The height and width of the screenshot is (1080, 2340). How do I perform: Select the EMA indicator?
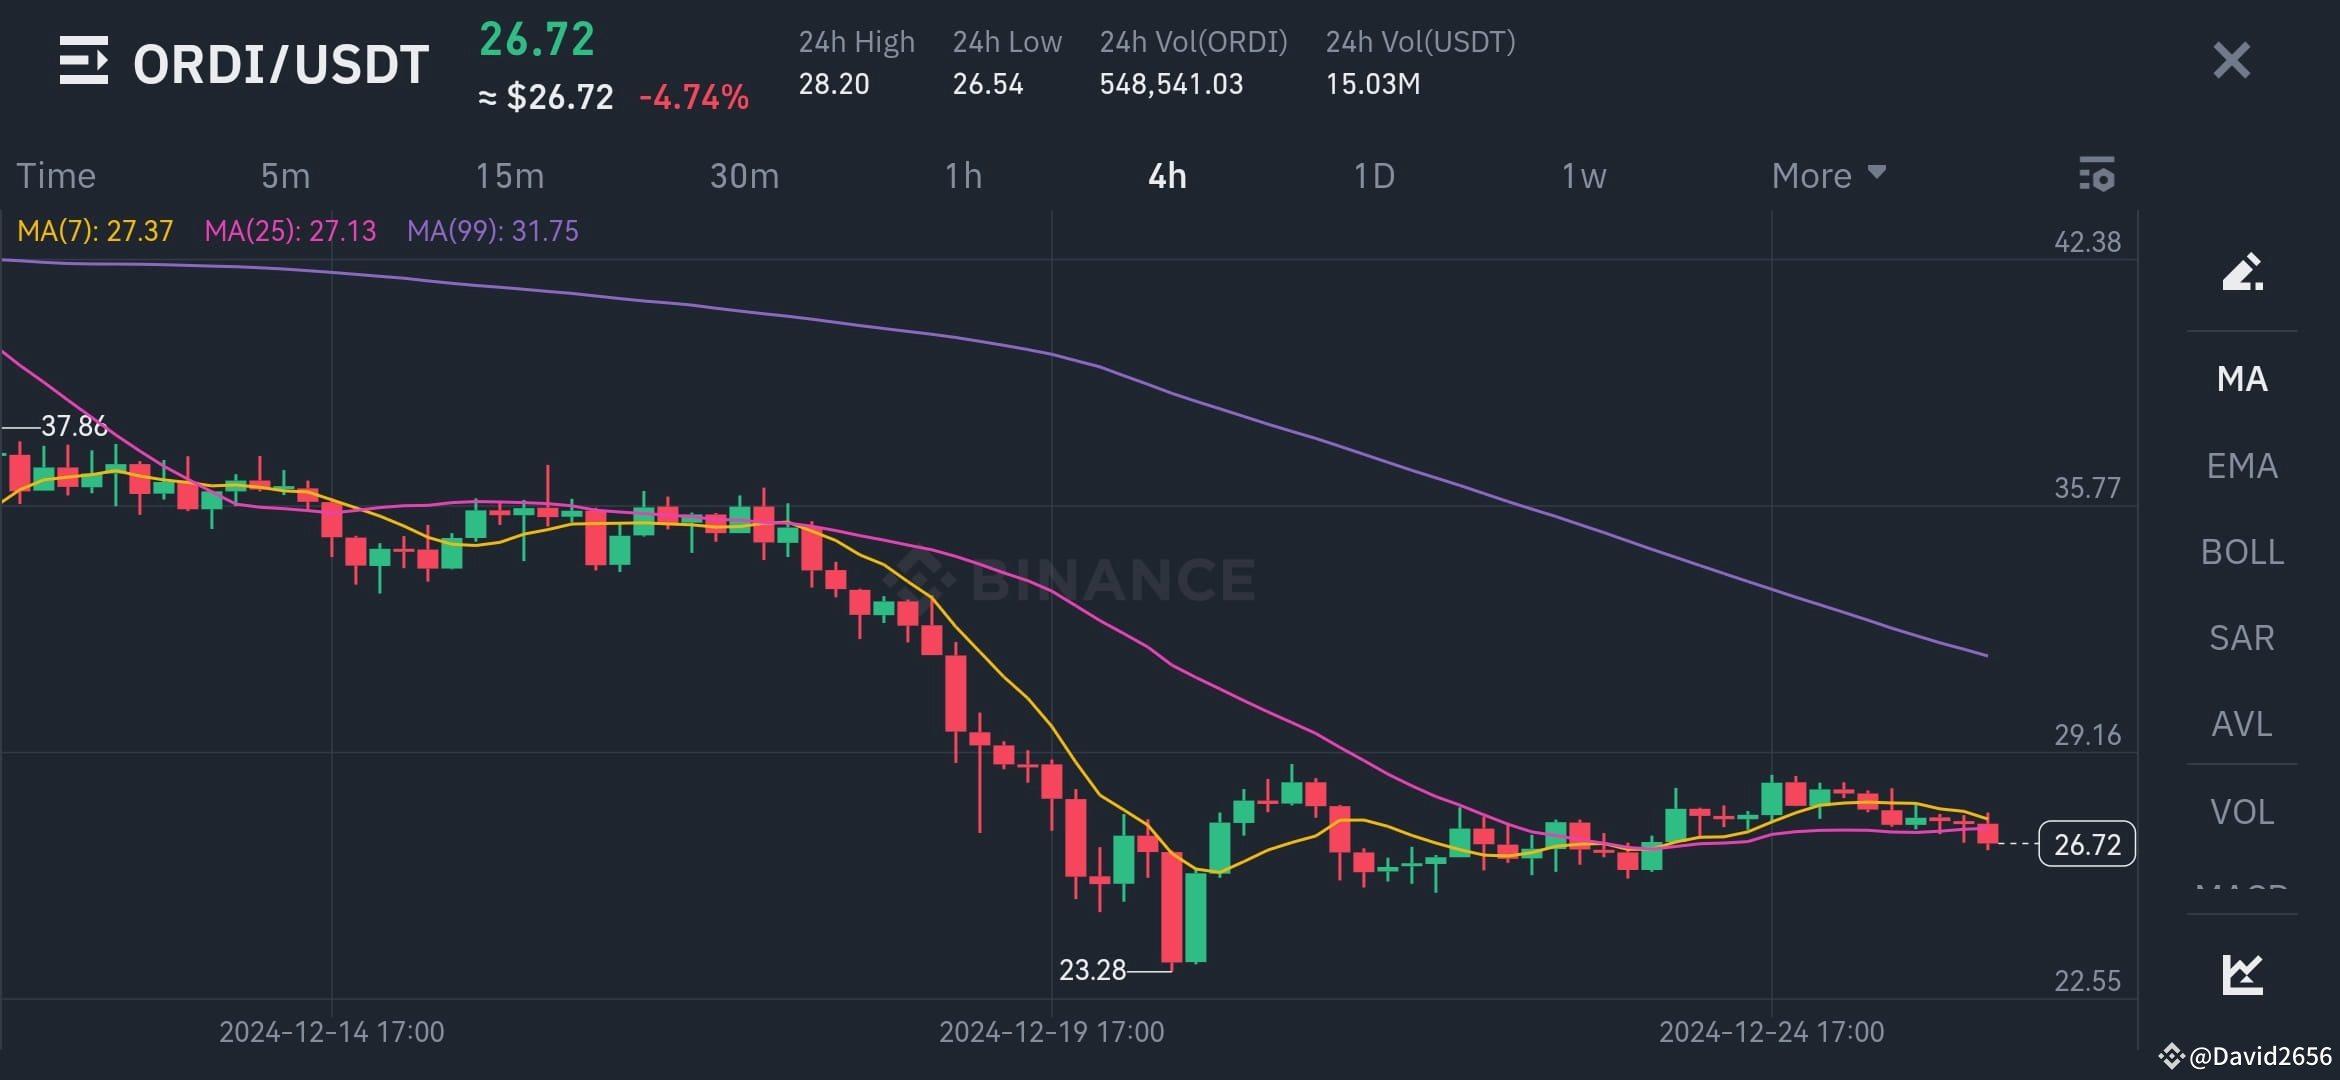click(x=2240, y=465)
